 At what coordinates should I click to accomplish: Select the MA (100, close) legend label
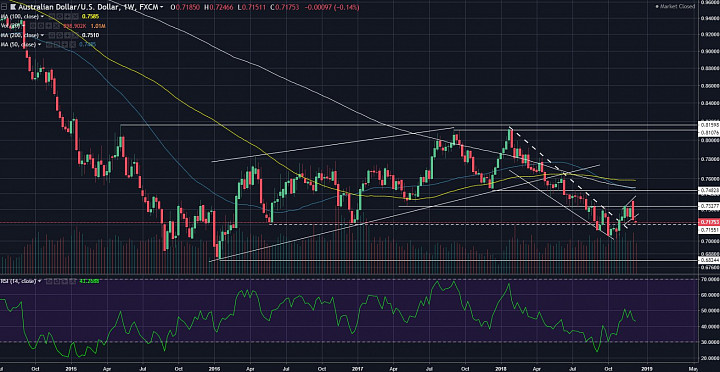tap(19, 17)
